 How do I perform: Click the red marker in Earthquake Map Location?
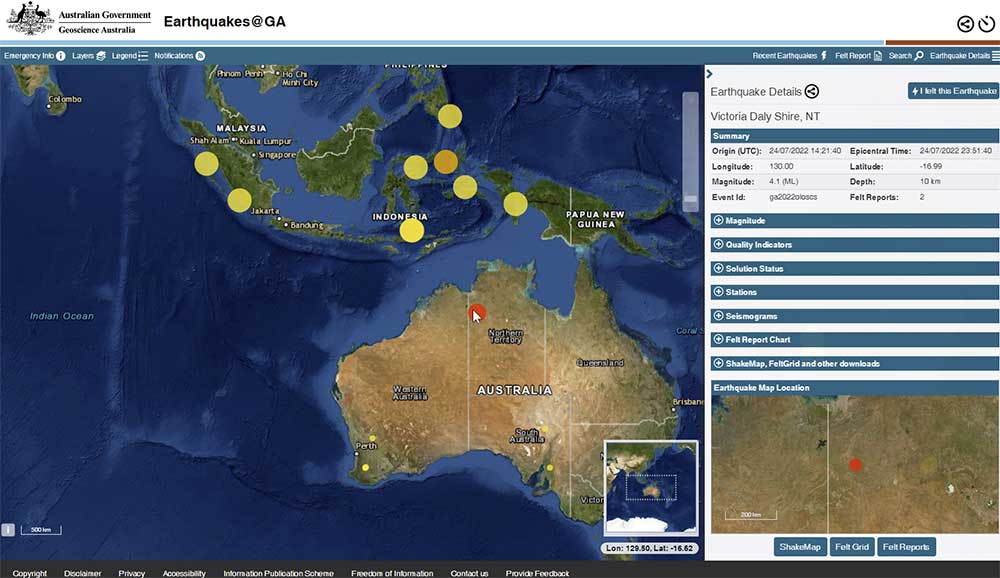click(856, 465)
